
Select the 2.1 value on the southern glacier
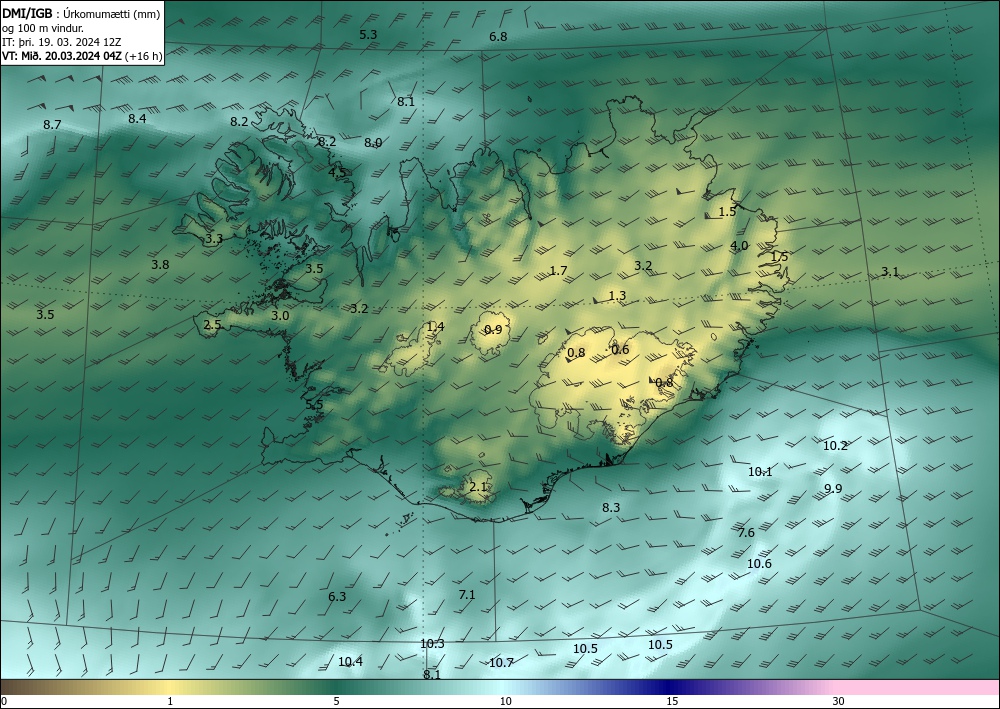(x=478, y=487)
